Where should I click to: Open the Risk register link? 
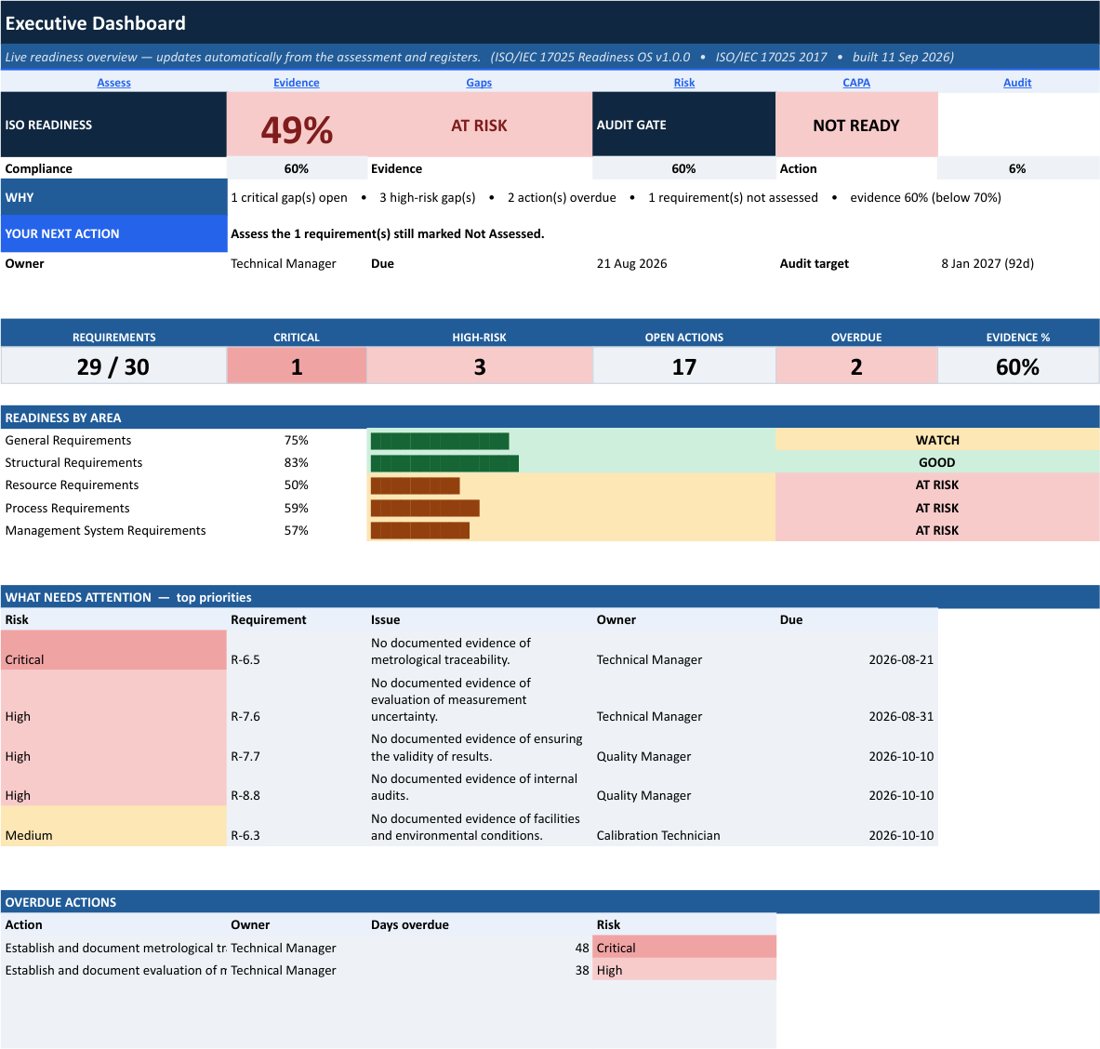[684, 82]
